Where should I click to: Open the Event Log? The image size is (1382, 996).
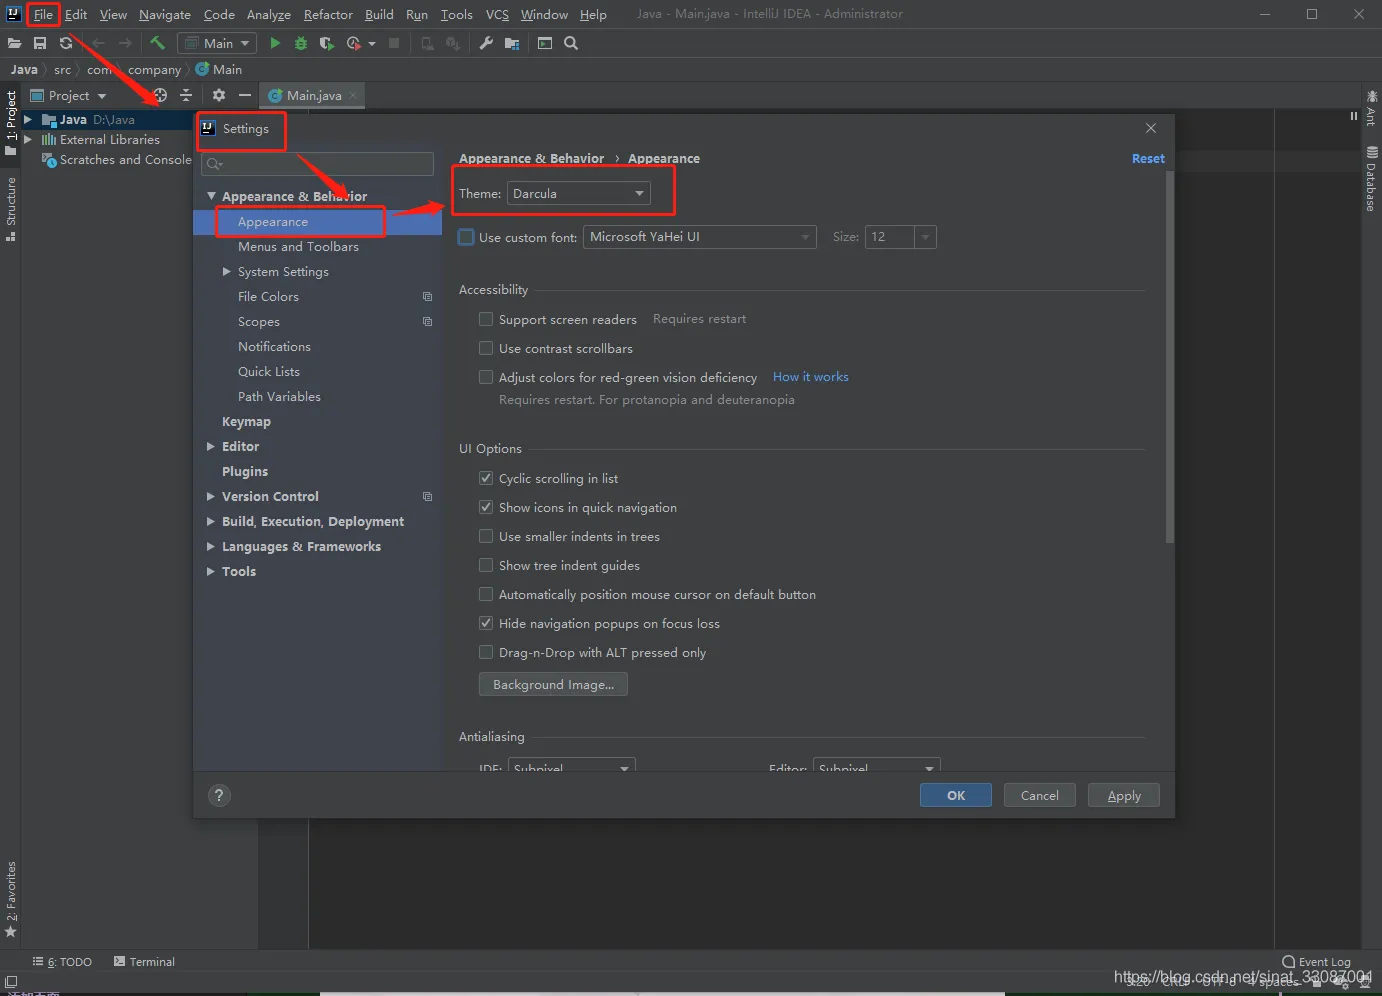tap(1316, 962)
